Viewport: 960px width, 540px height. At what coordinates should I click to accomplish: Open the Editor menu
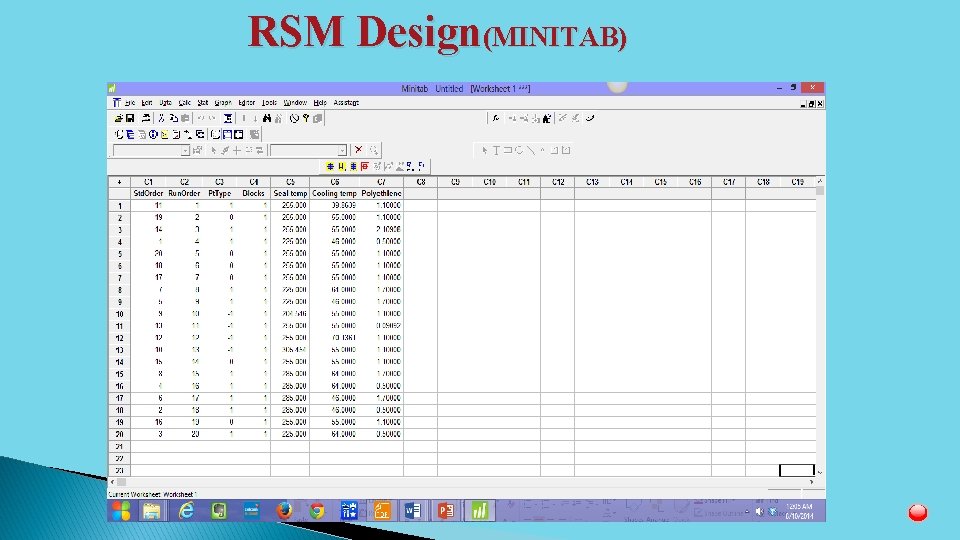click(246, 103)
